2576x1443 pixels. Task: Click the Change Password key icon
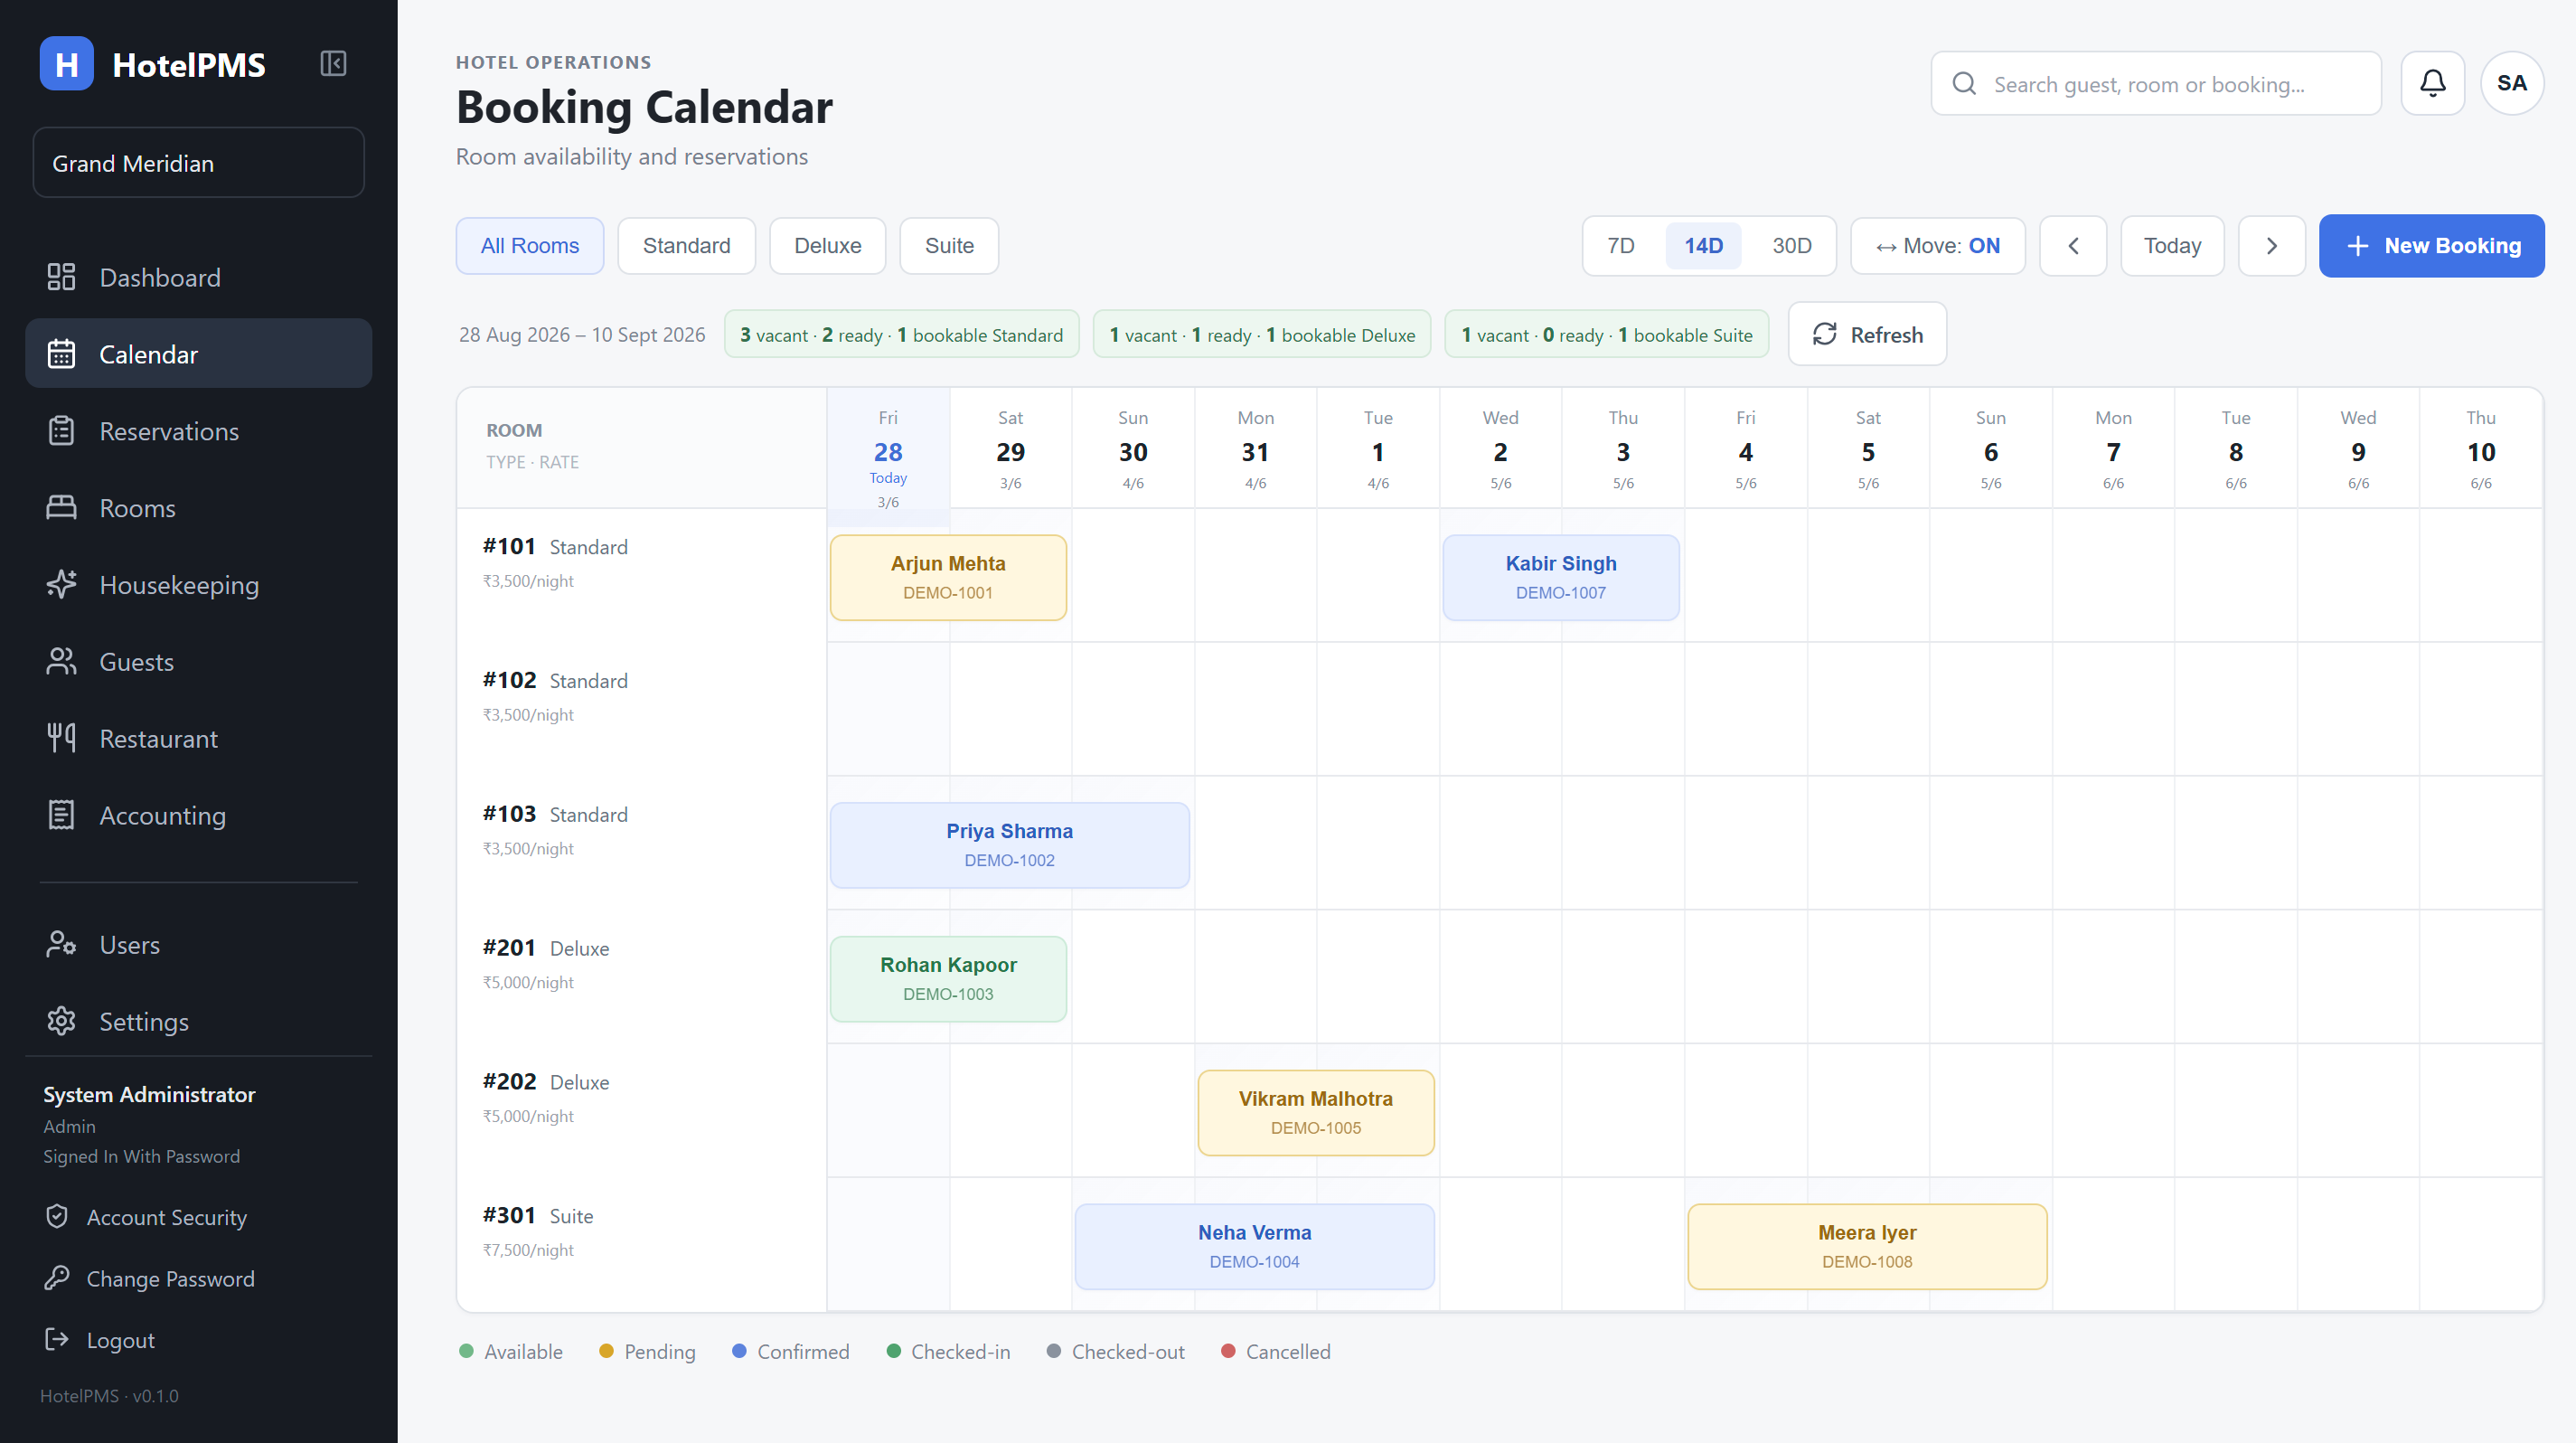pyautogui.click(x=57, y=1278)
